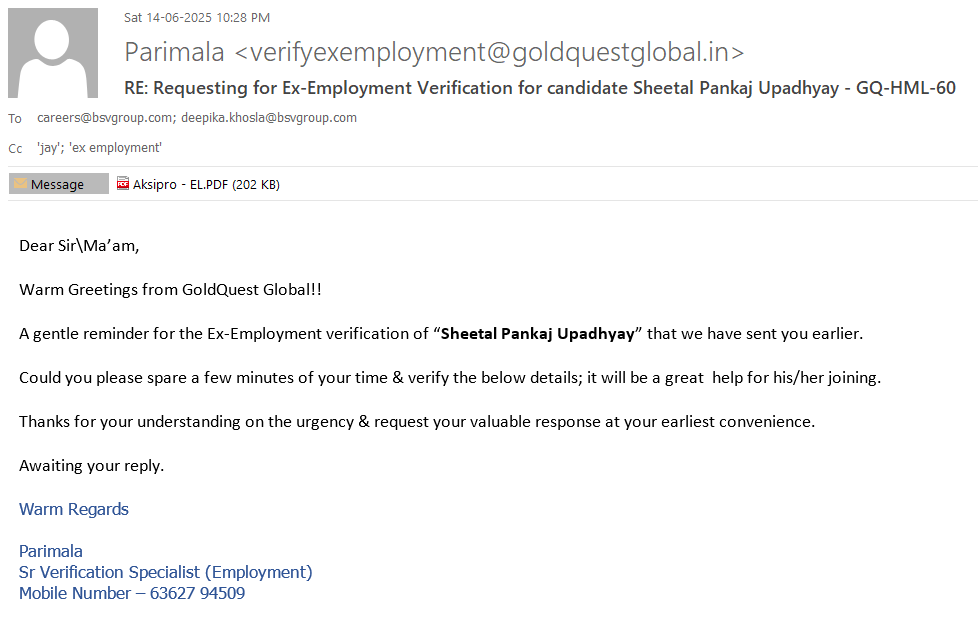This screenshot has height=618, width=978.
Task: Click the PDF icon of Aksipro attachment
Action: [123, 184]
